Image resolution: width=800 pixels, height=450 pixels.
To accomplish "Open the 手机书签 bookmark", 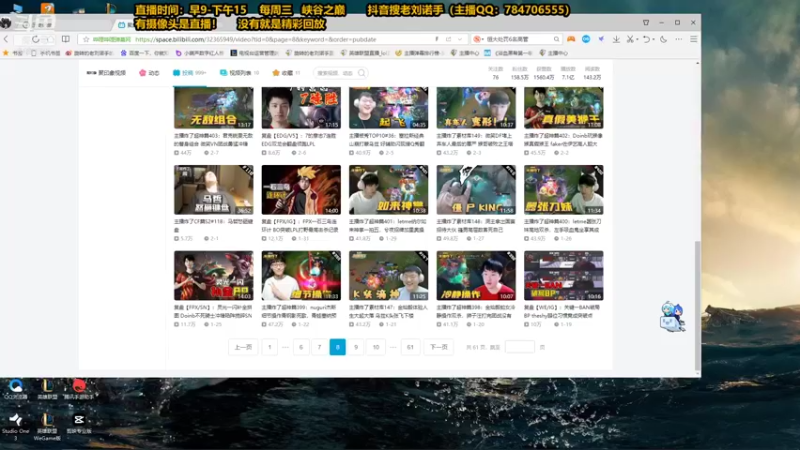I will pyautogui.click(x=45, y=53).
